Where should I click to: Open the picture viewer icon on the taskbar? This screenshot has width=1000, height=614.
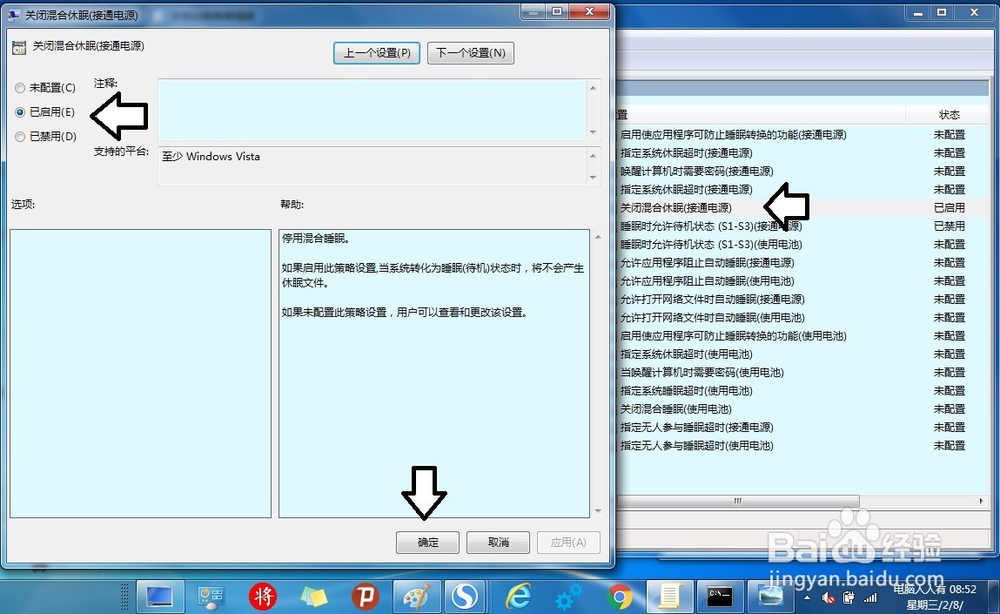click(x=770, y=597)
